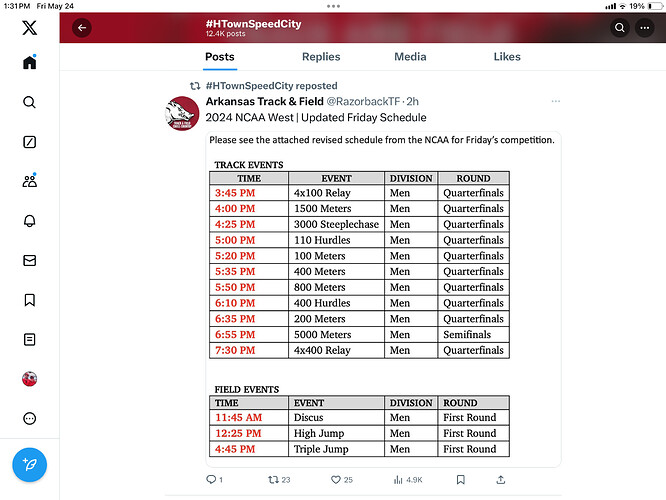Open Communities in the sidebar
The image size is (666, 500).
click(29, 181)
